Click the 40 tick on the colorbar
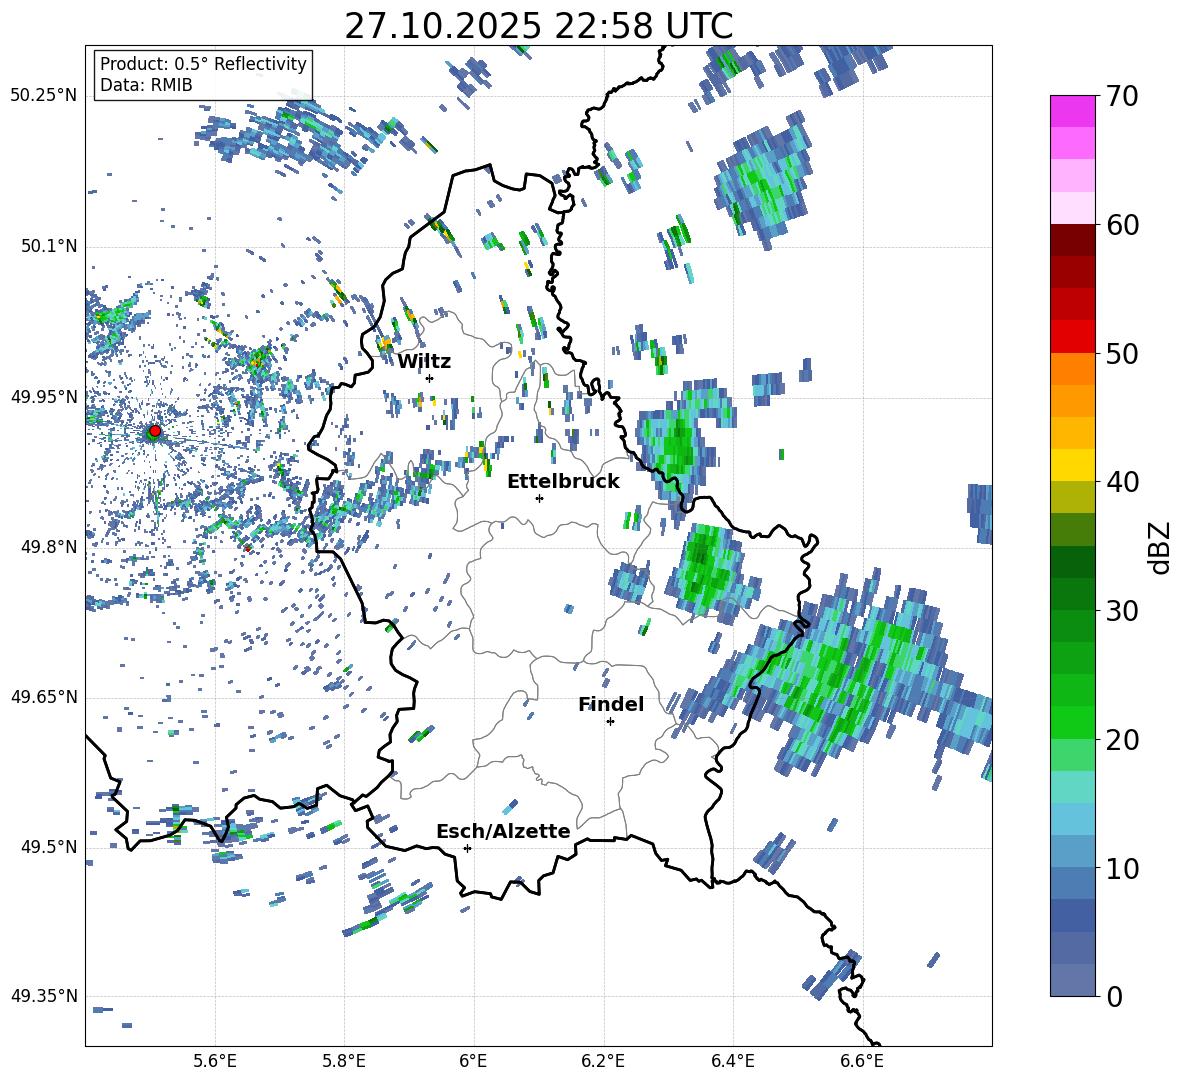This screenshot has width=1184, height=1081. (1122, 482)
